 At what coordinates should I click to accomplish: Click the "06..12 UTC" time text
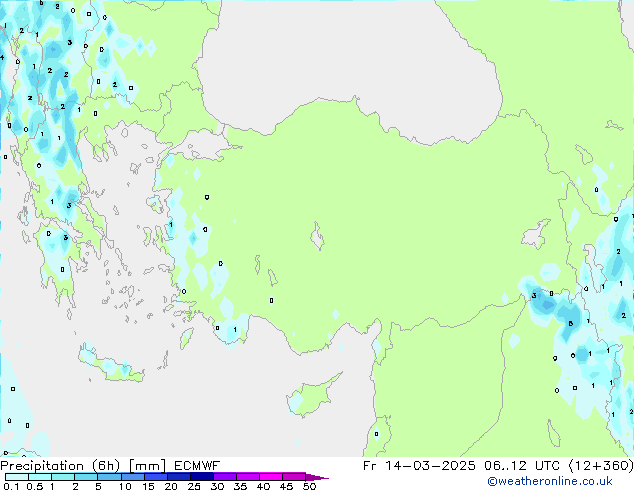[522, 466]
